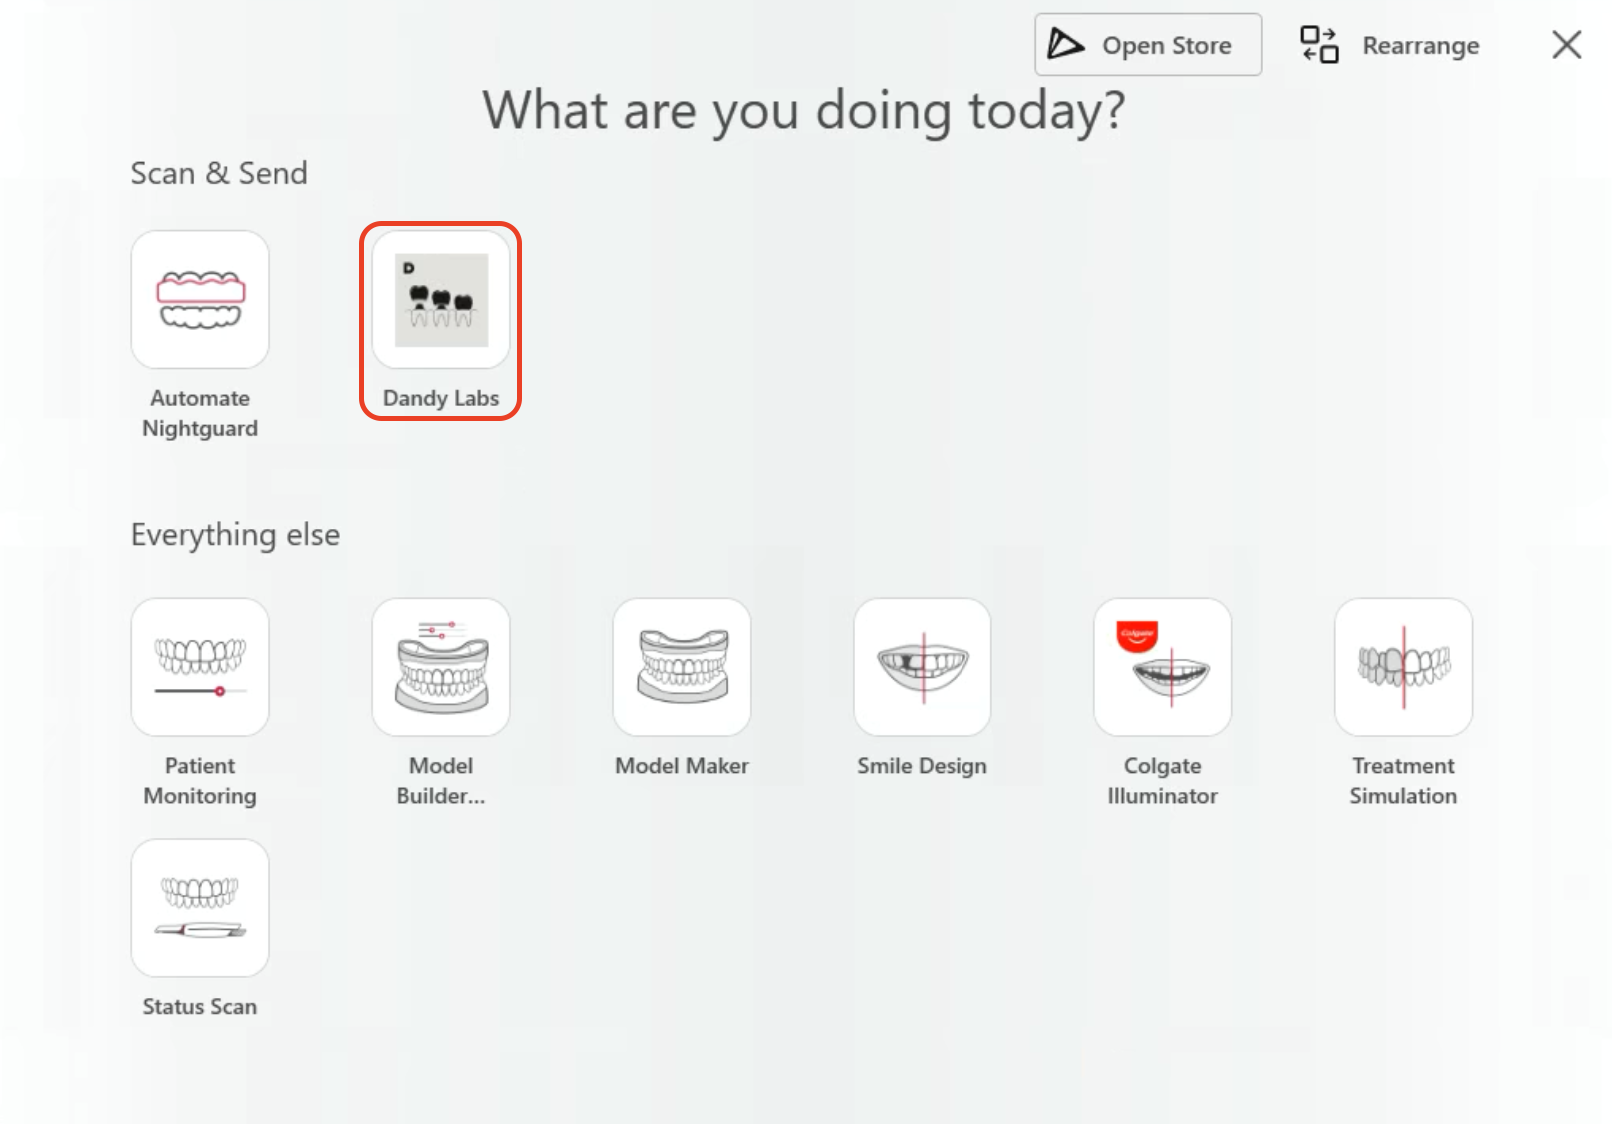Start the Model Maker app icon
This screenshot has width=1612, height=1124.
(682, 667)
